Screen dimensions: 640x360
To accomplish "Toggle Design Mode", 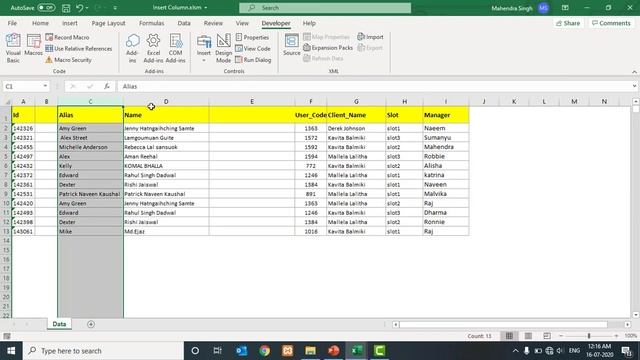I will (223, 48).
